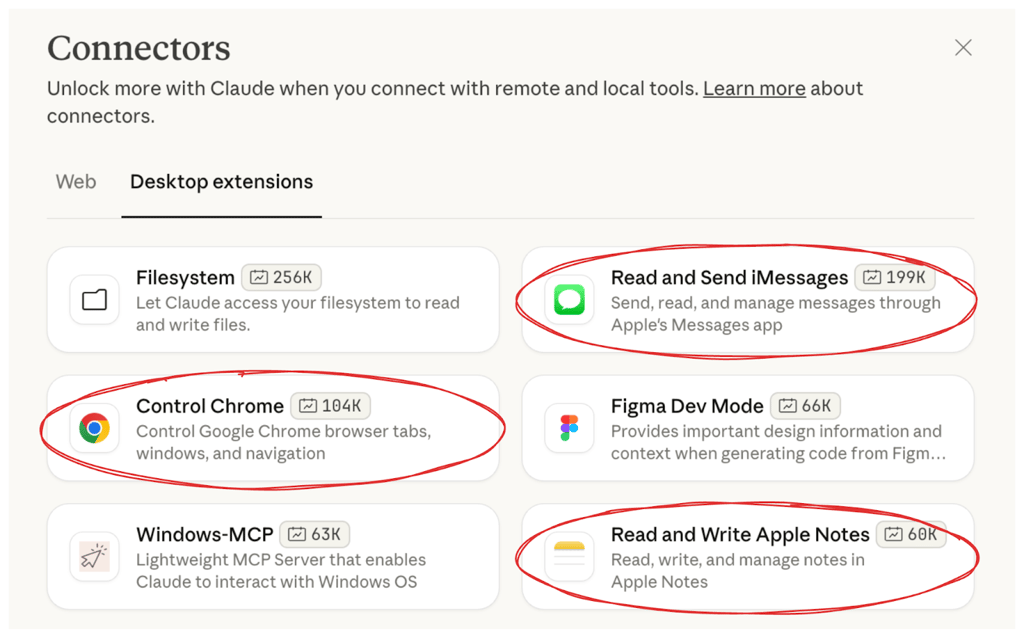The height and width of the screenshot is (638, 1024).
Task: Select the Read and Send iMessages title
Action: tap(729, 278)
